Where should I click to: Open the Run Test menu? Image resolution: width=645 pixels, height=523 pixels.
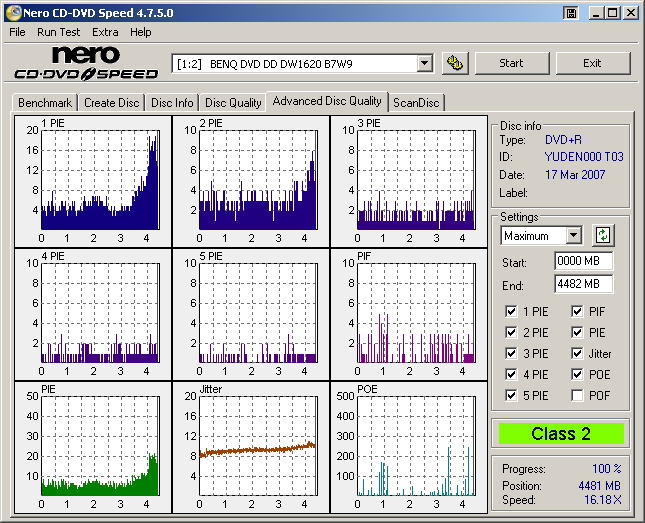(59, 32)
